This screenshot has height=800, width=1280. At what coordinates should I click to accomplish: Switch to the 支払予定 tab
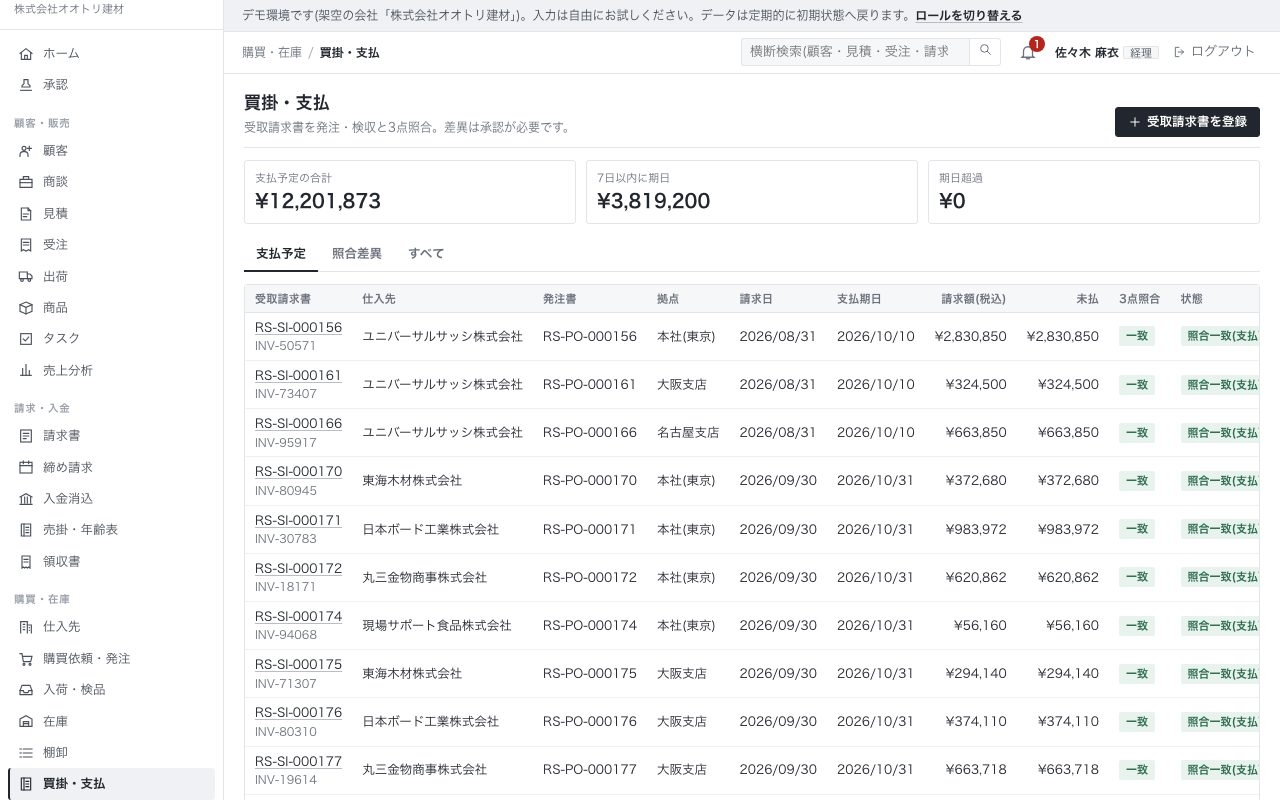281,254
